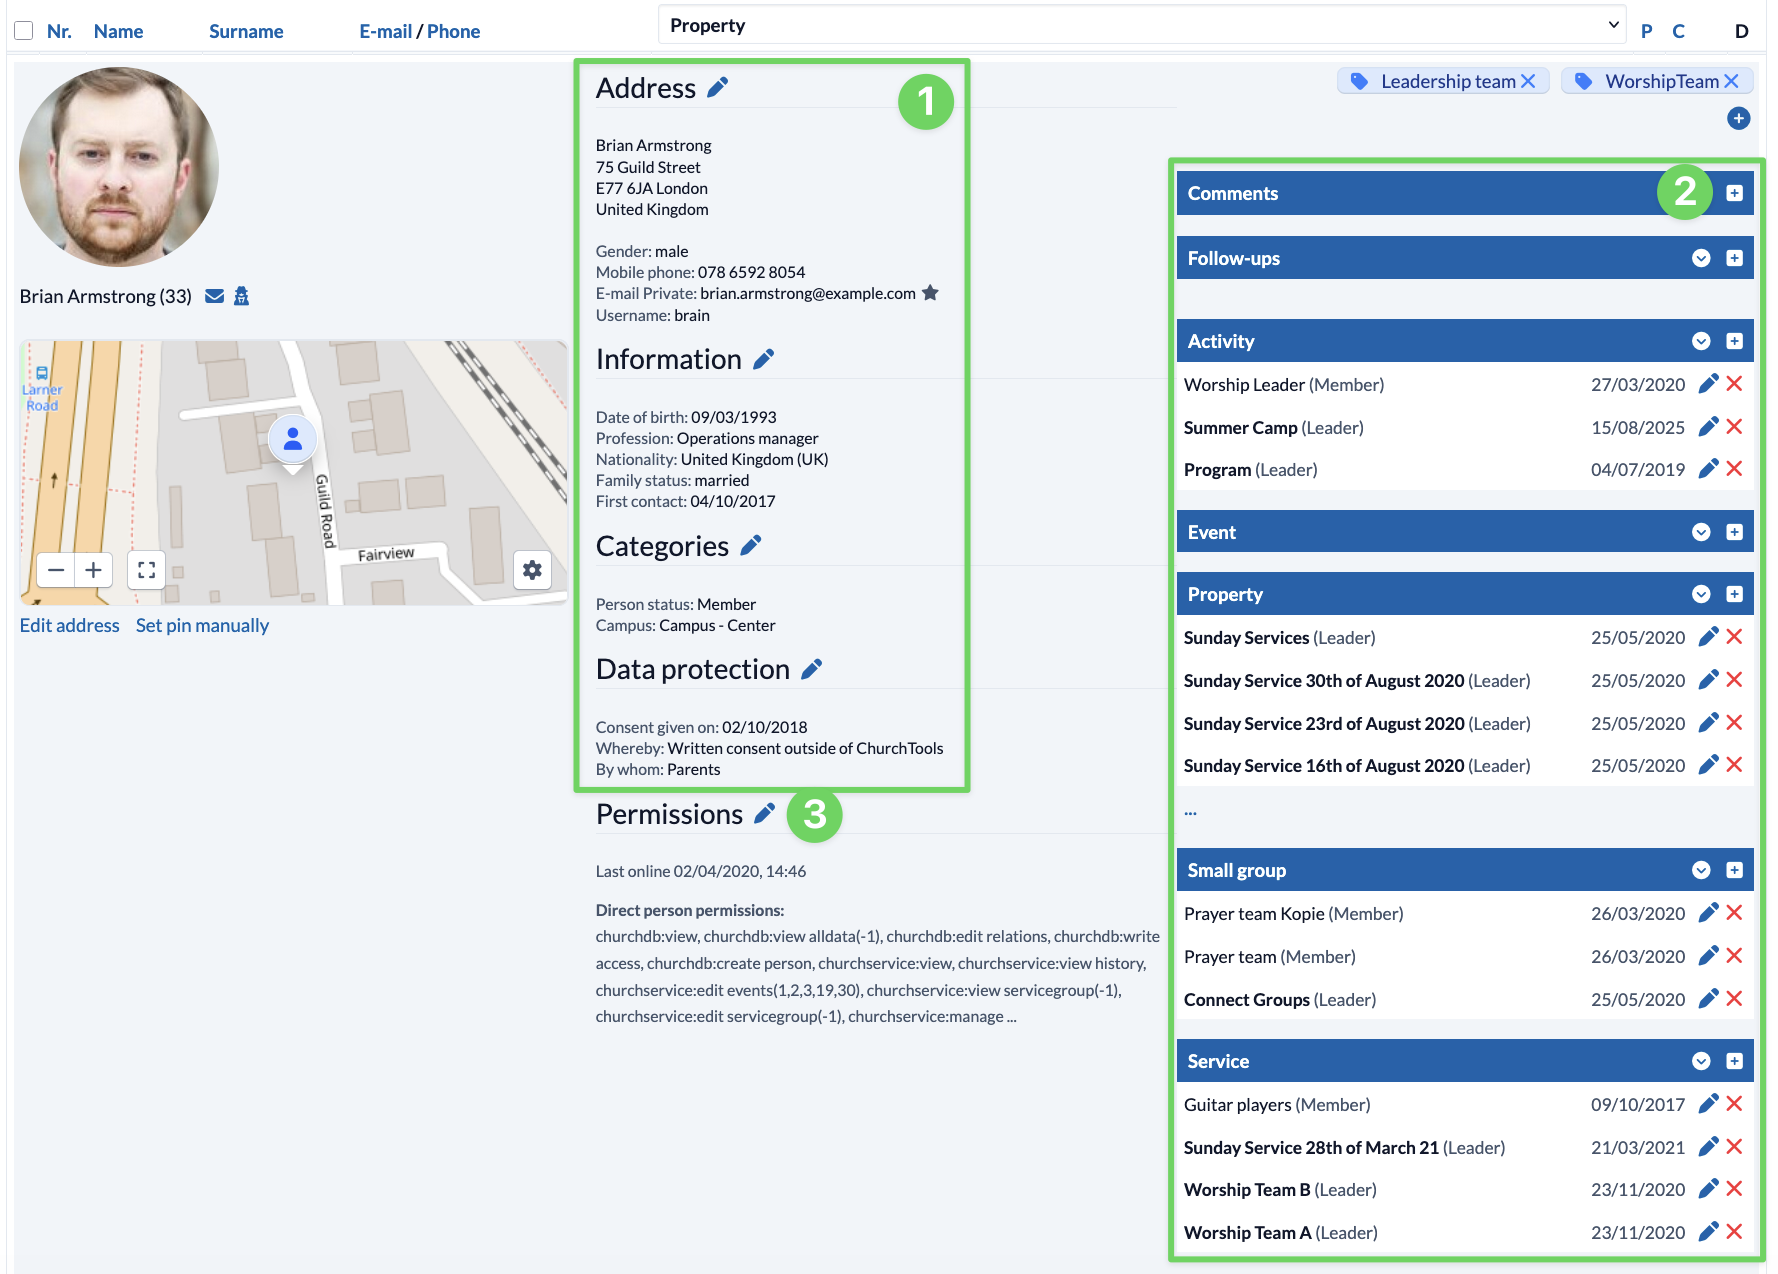Add an Activity group plus icon
The height and width of the screenshot is (1274, 1778).
click(x=1735, y=341)
